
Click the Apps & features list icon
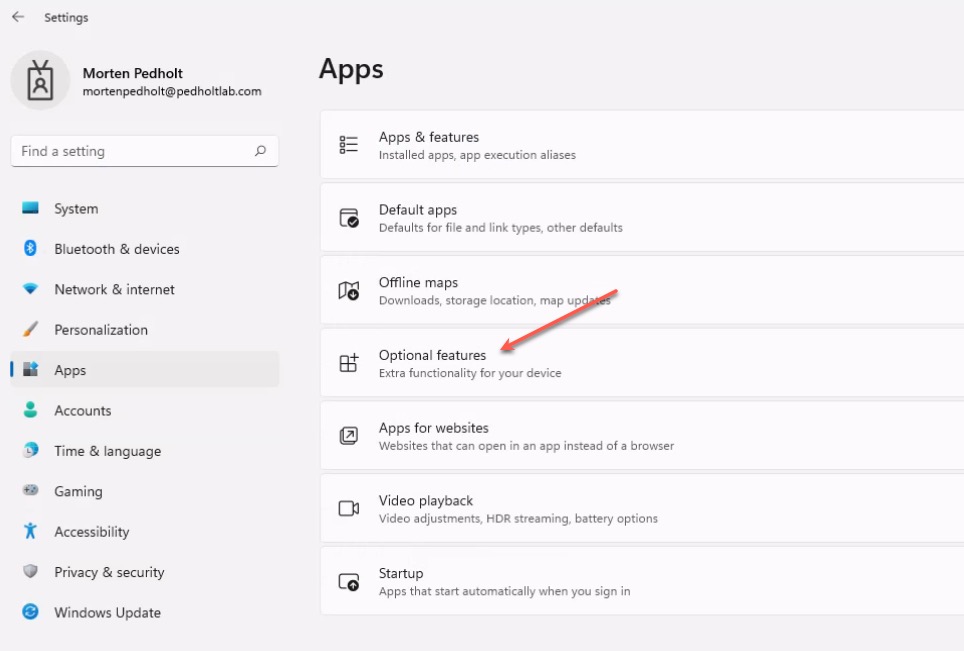(x=349, y=144)
